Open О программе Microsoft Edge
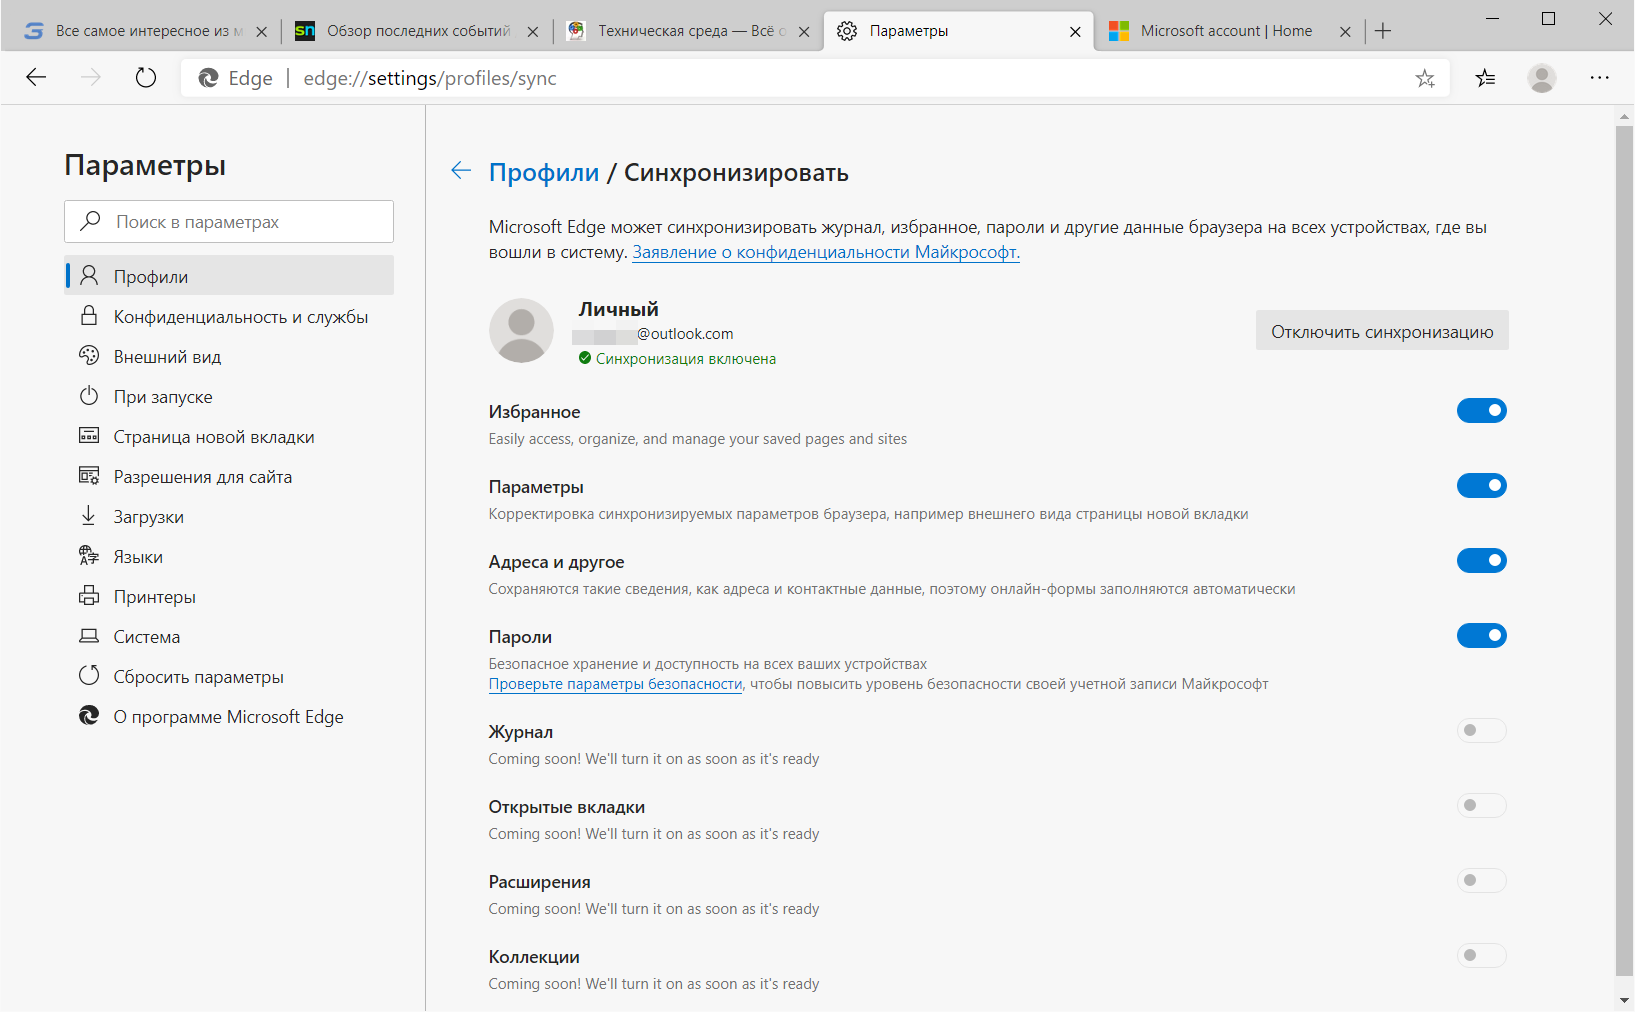Image resolution: width=1635 pixels, height=1012 pixels. 229,716
